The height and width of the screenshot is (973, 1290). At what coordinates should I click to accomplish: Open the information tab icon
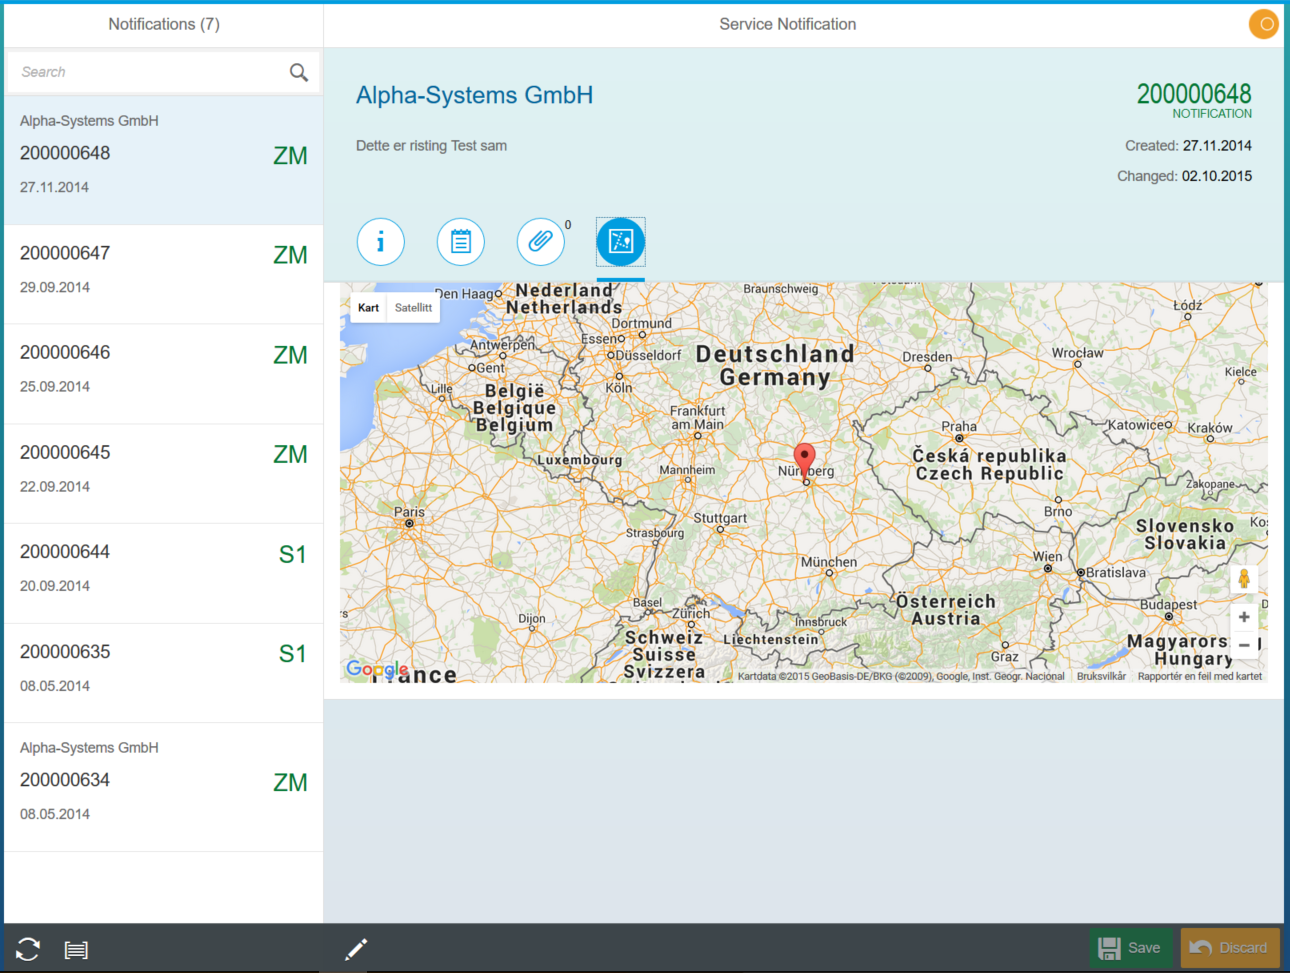tap(380, 241)
